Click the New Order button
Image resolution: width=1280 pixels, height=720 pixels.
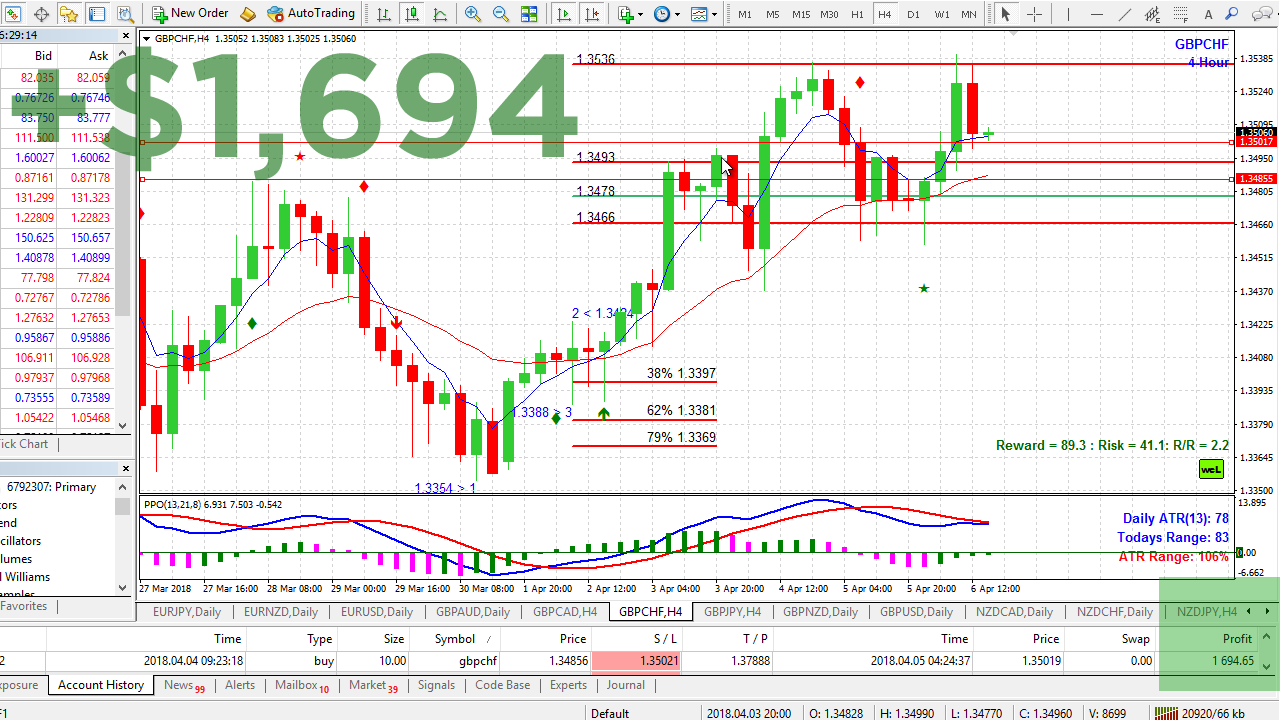[x=190, y=14]
